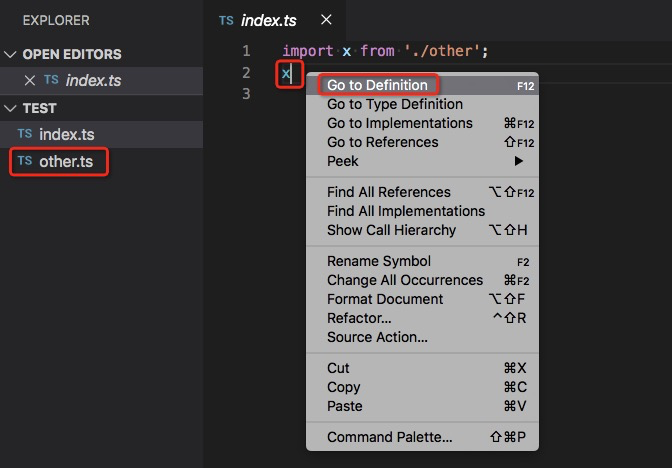
Task: Click Find All References
Action: click(388, 192)
